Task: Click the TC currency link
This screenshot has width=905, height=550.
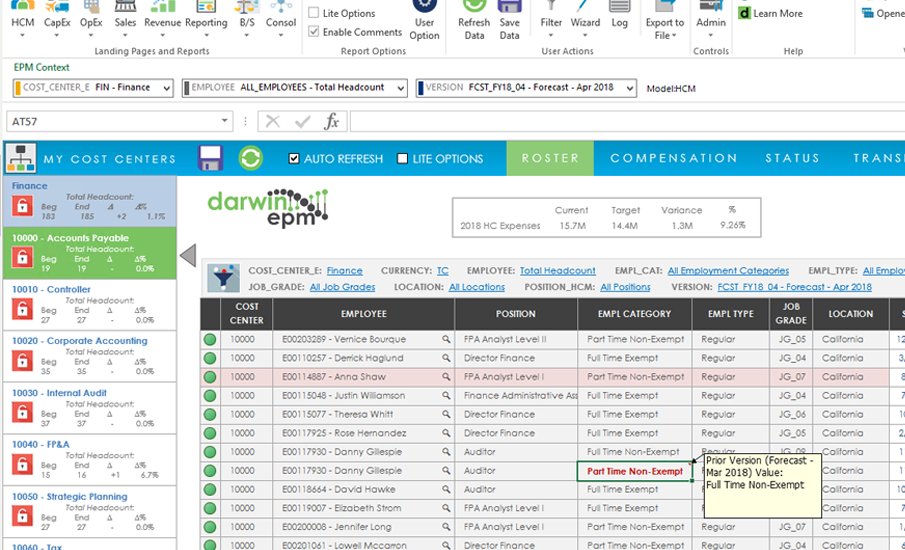Action: point(443,271)
